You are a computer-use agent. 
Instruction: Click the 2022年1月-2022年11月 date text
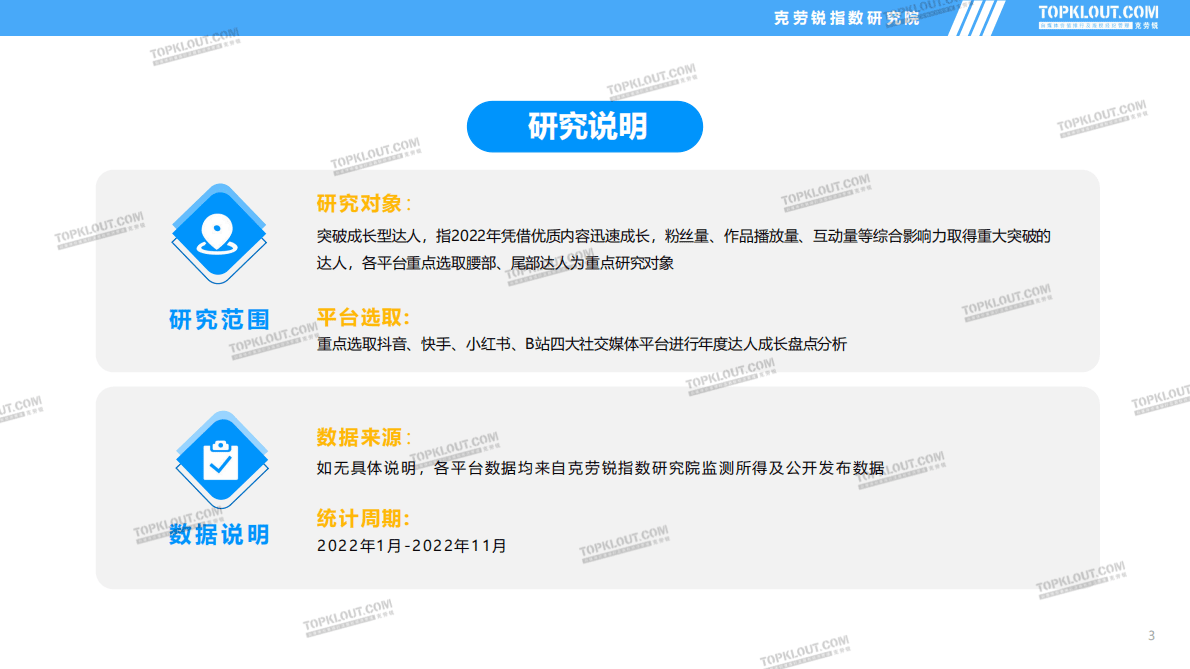coord(411,546)
